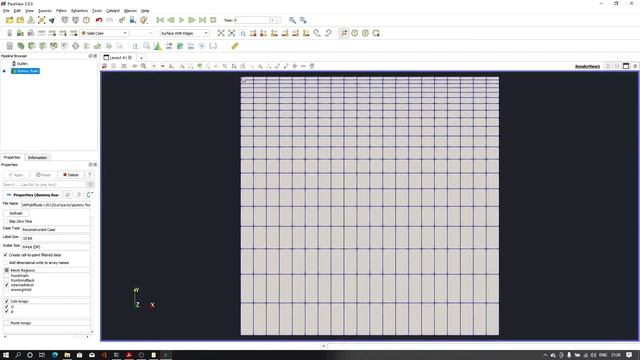This screenshot has height=360, width=640.
Task: Open the Scalar Size dropdown
Action: click(x=56, y=247)
